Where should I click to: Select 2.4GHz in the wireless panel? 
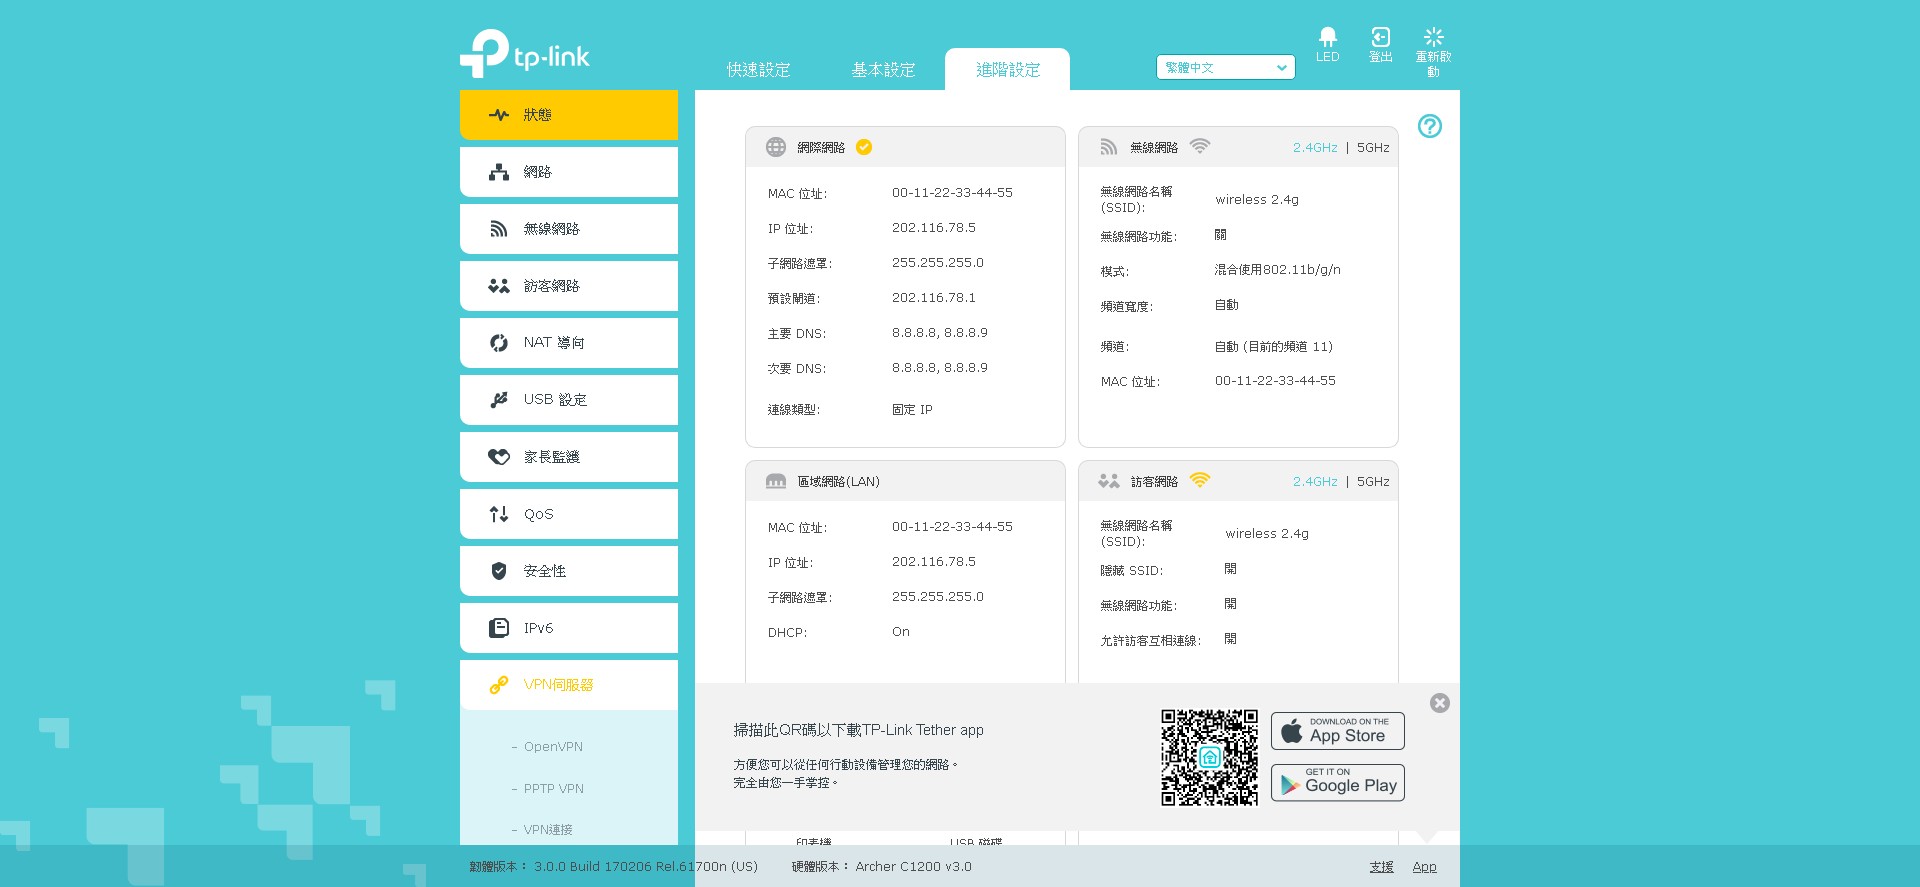click(1315, 147)
